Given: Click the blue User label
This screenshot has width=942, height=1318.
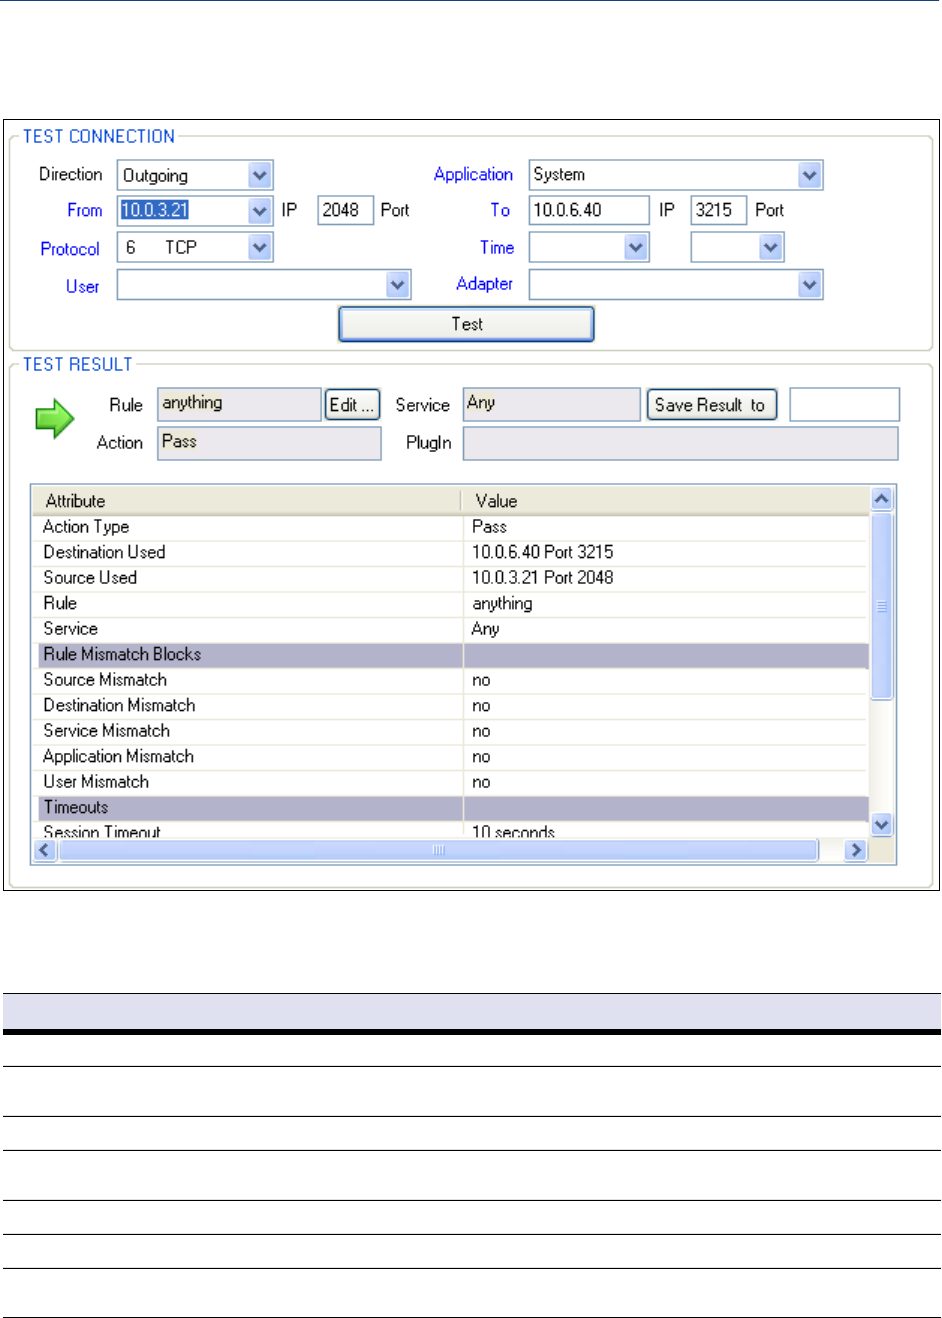Looking at the screenshot, I should pos(83,287).
